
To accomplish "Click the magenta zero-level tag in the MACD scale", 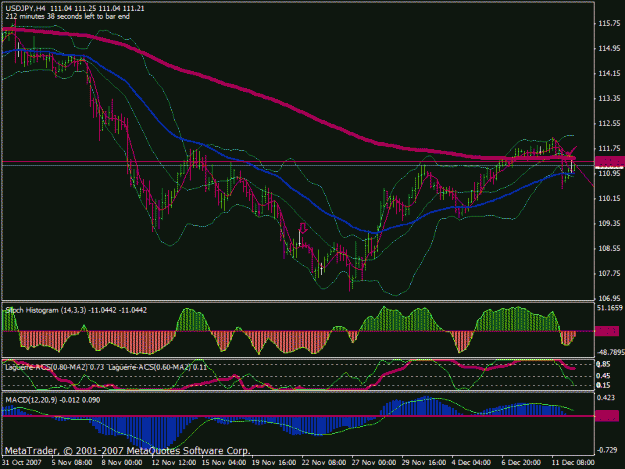I will 607,416.
